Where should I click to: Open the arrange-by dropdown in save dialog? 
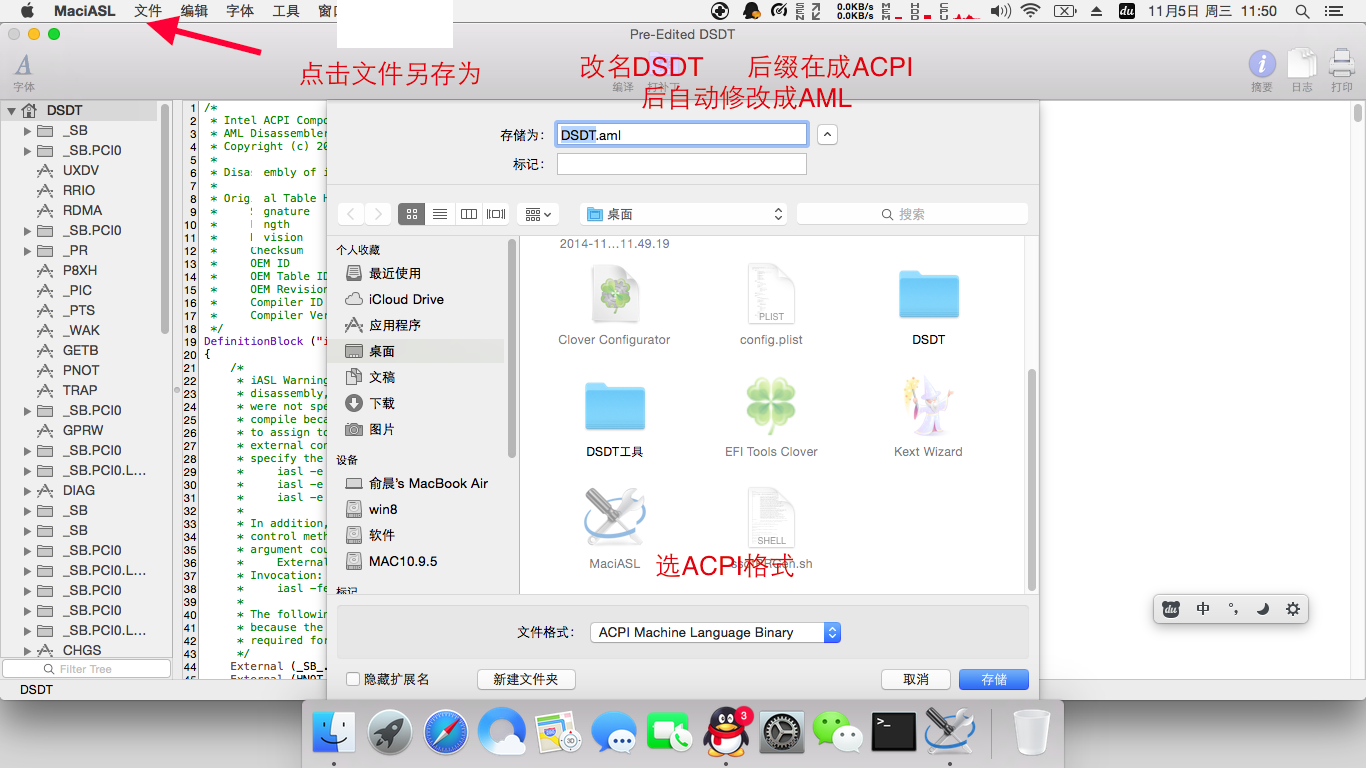[x=538, y=214]
